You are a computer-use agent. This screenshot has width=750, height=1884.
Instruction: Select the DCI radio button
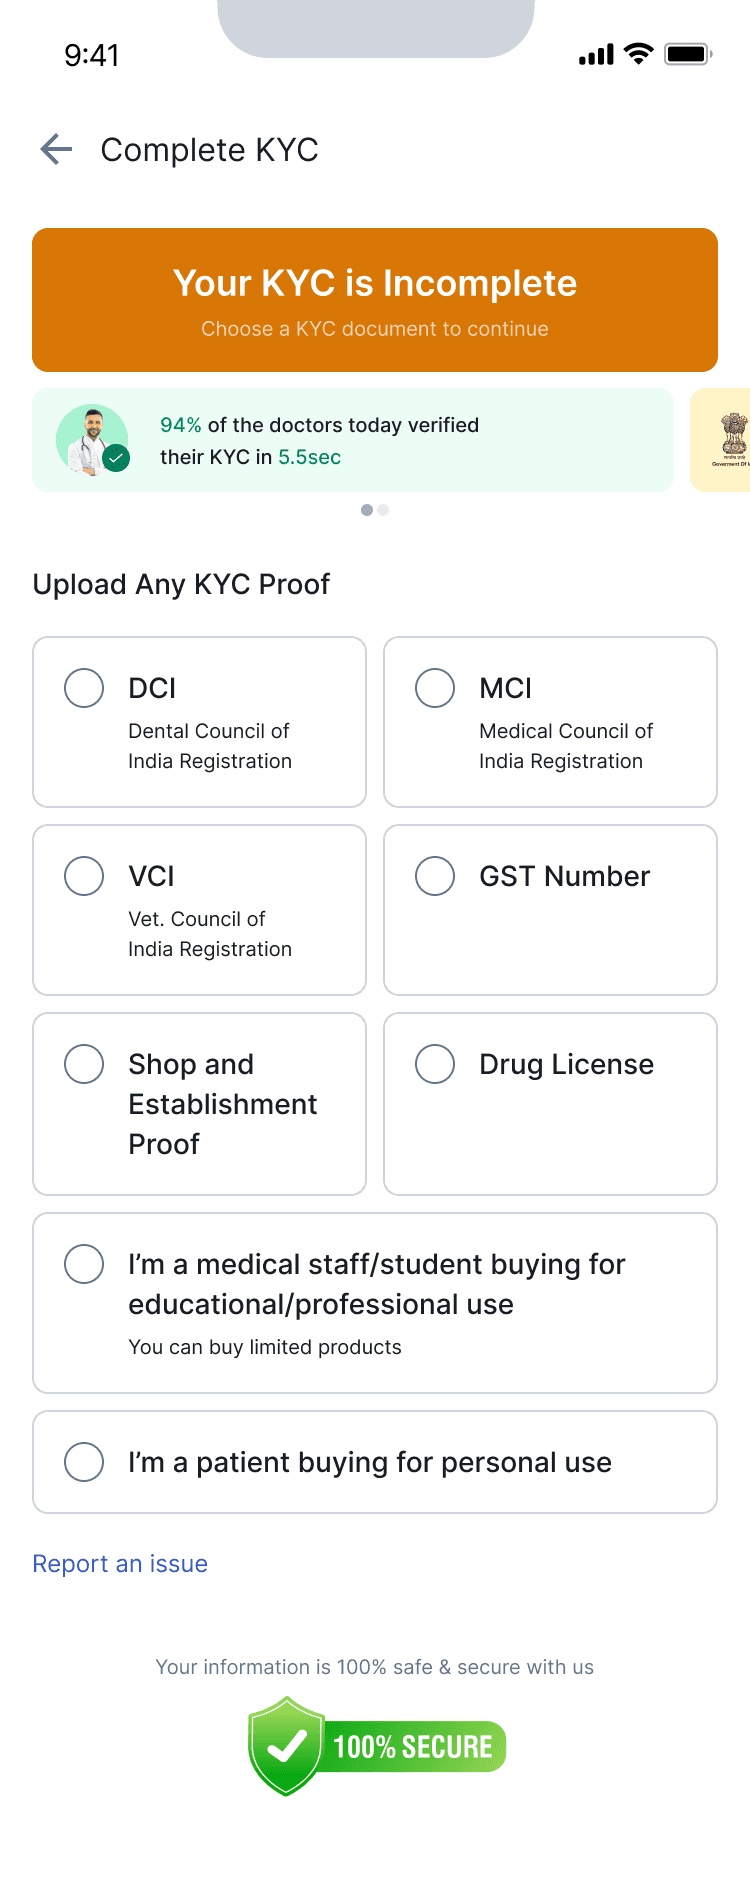click(84, 688)
